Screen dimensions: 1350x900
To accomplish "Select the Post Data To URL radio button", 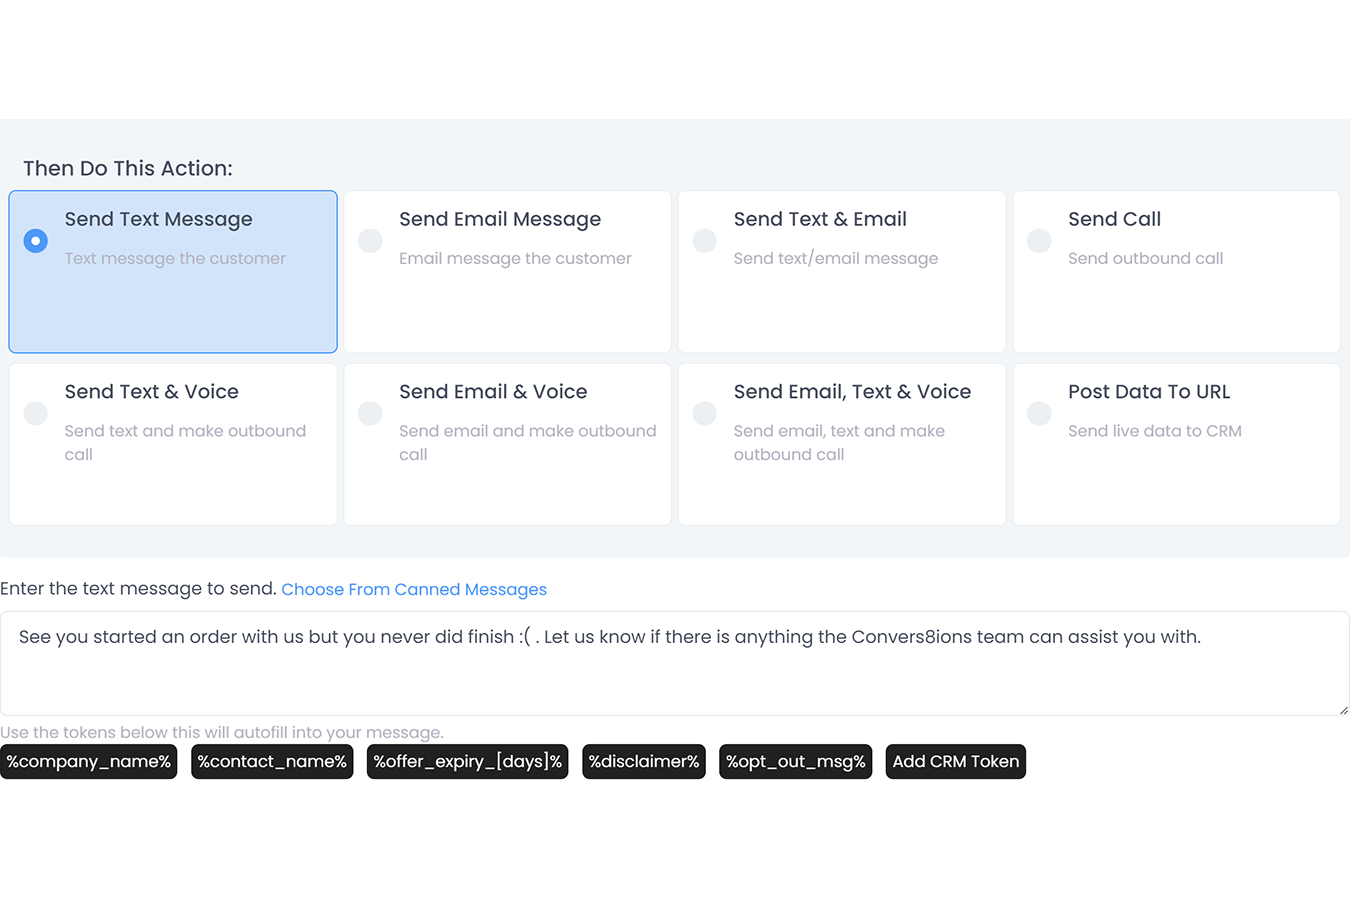I will (1038, 413).
